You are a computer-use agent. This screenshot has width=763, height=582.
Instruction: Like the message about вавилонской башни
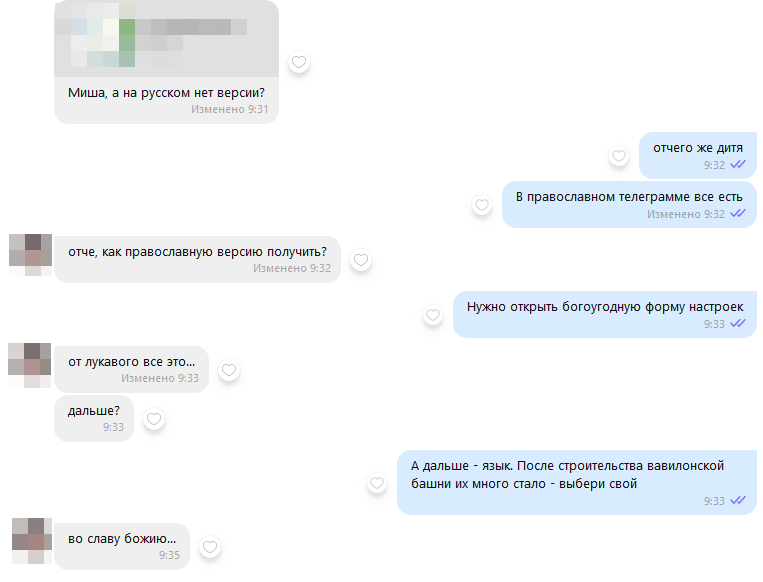click(377, 483)
